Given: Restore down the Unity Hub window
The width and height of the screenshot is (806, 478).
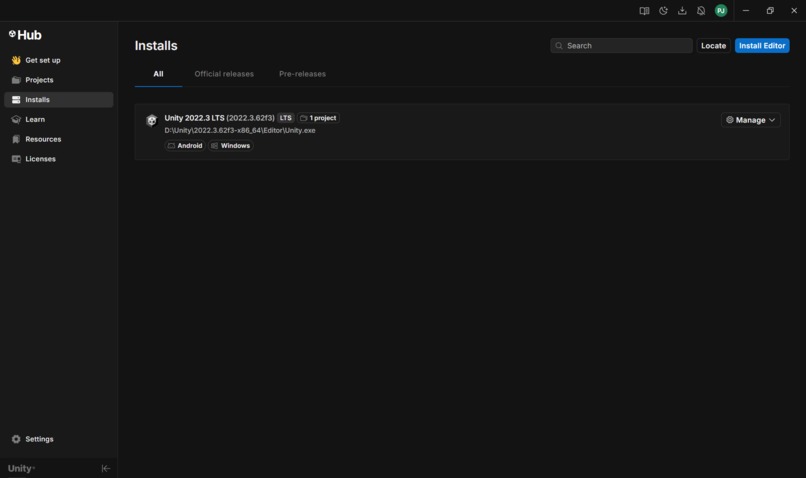Looking at the screenshot, I should coord(770,11).
